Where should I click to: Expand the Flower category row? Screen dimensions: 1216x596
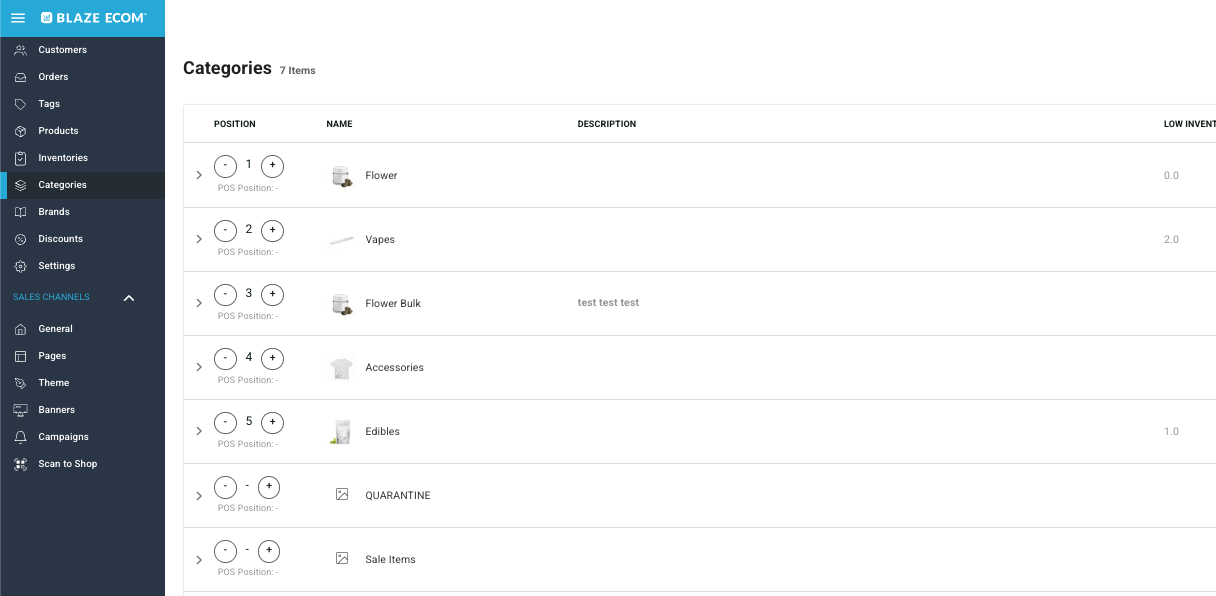tap(199, 175)
